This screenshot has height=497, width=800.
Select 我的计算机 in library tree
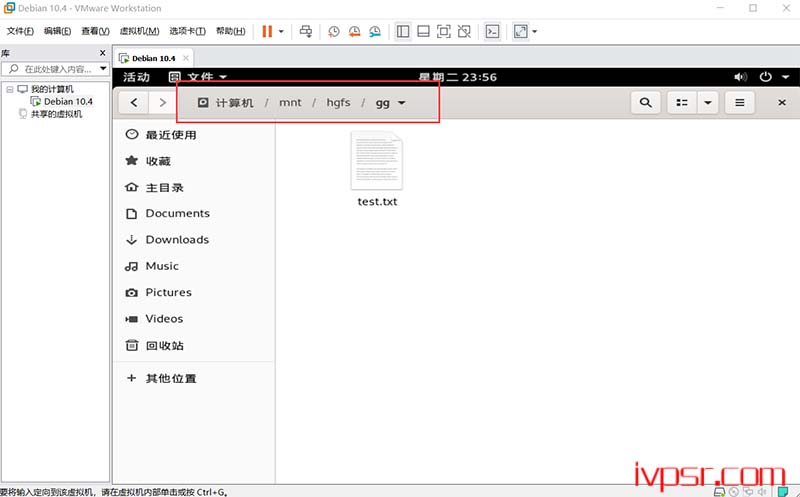(52, 89)
